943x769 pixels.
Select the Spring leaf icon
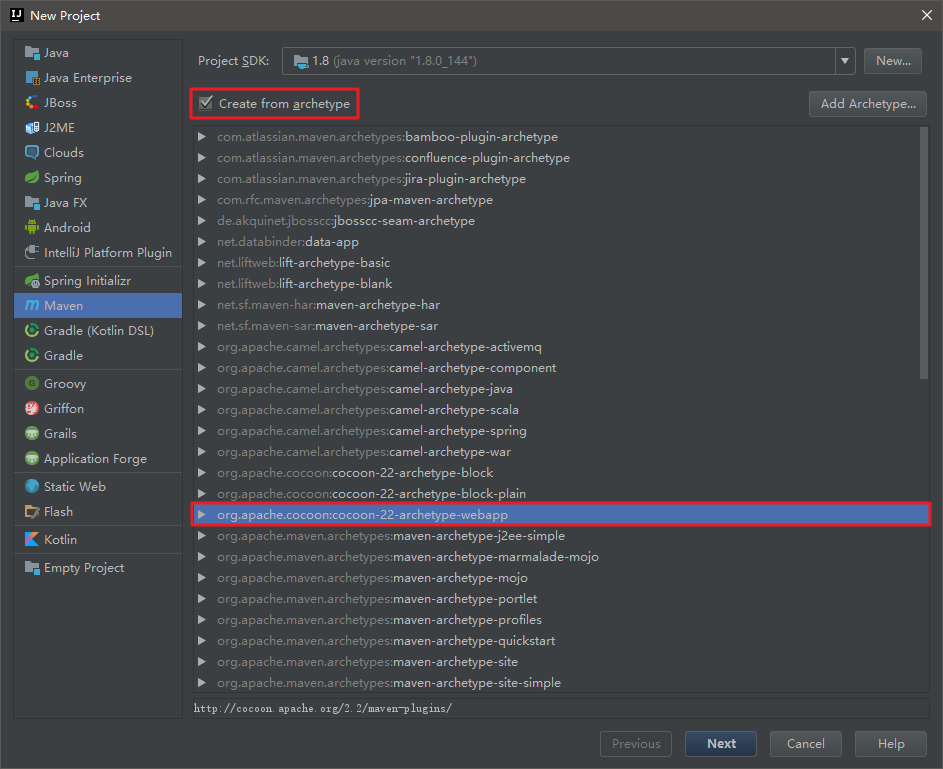[x=32, y=178]
